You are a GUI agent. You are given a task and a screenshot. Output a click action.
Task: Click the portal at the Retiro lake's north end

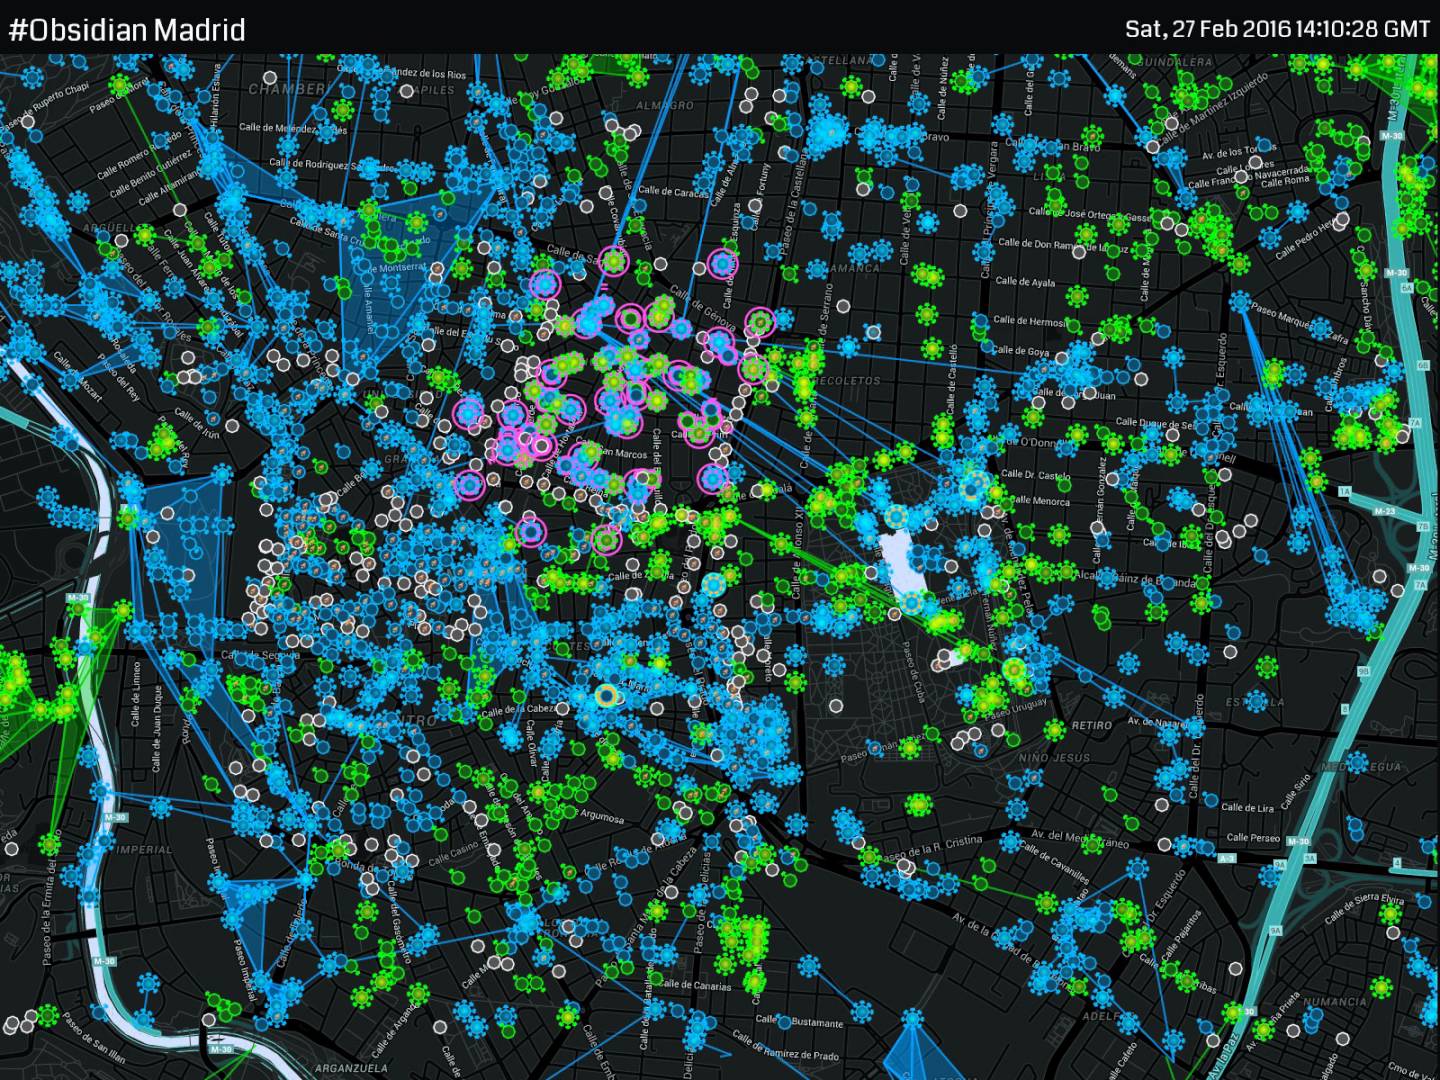pyautogui.click(x=896, y=517)
